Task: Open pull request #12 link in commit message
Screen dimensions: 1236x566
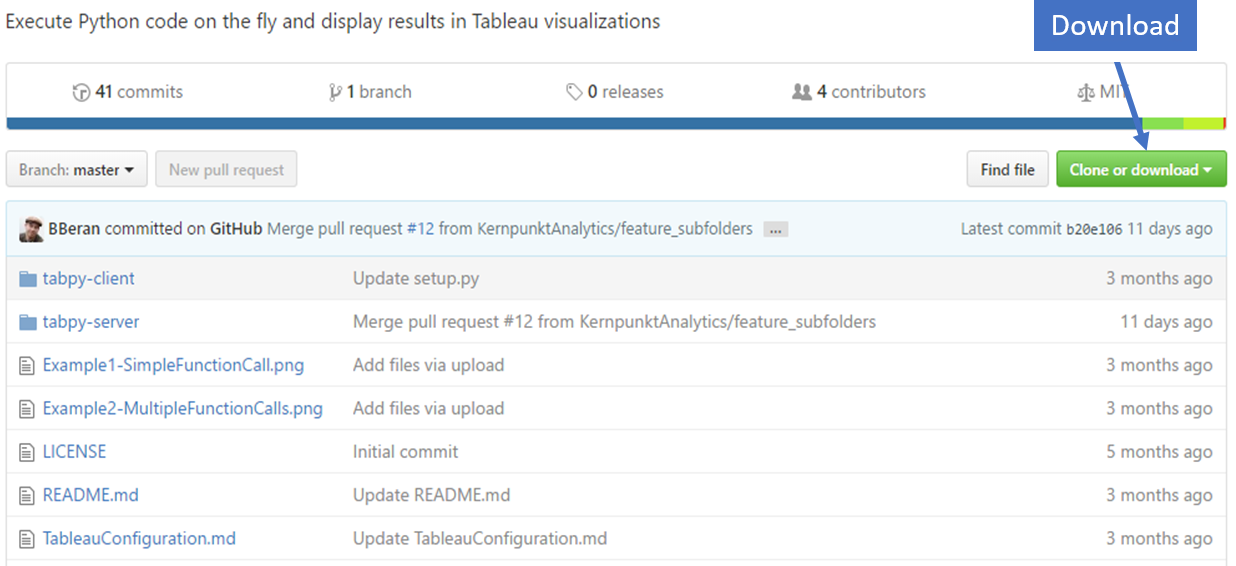Action: click(x=420, y=229)
